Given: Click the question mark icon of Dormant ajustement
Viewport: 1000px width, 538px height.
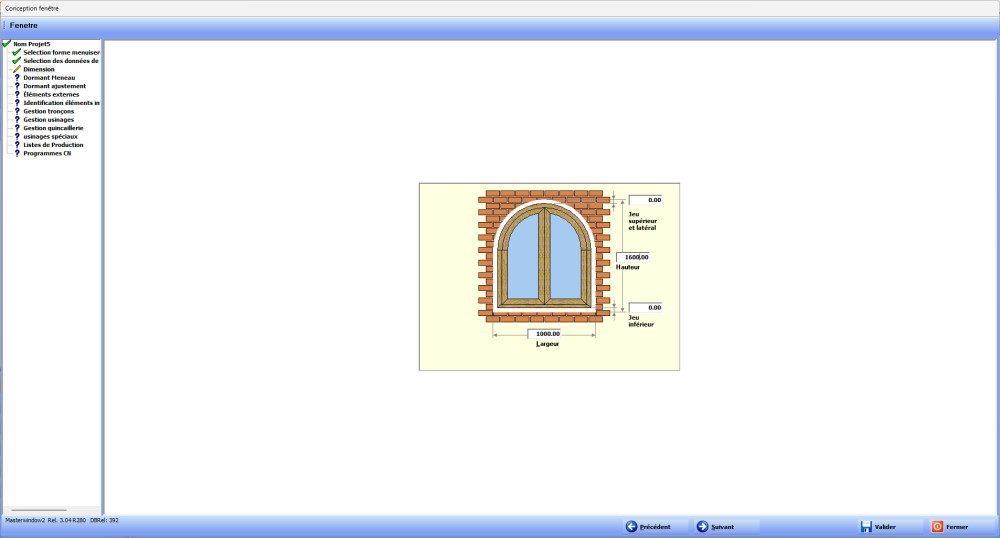Looking at the screenshot, I should point(17,85).
